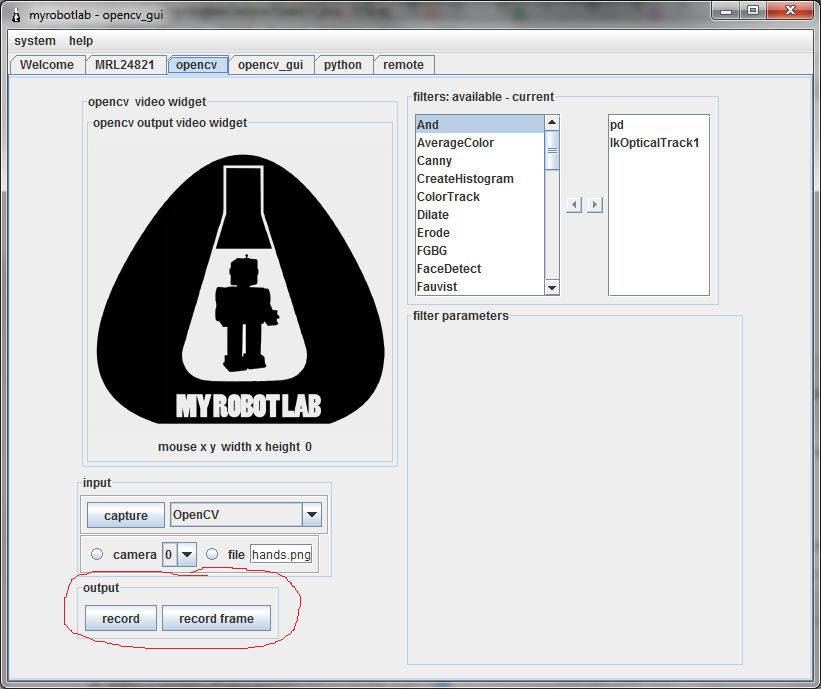
Task: Open the camera index dropdown
Action: tap(187, 554)
